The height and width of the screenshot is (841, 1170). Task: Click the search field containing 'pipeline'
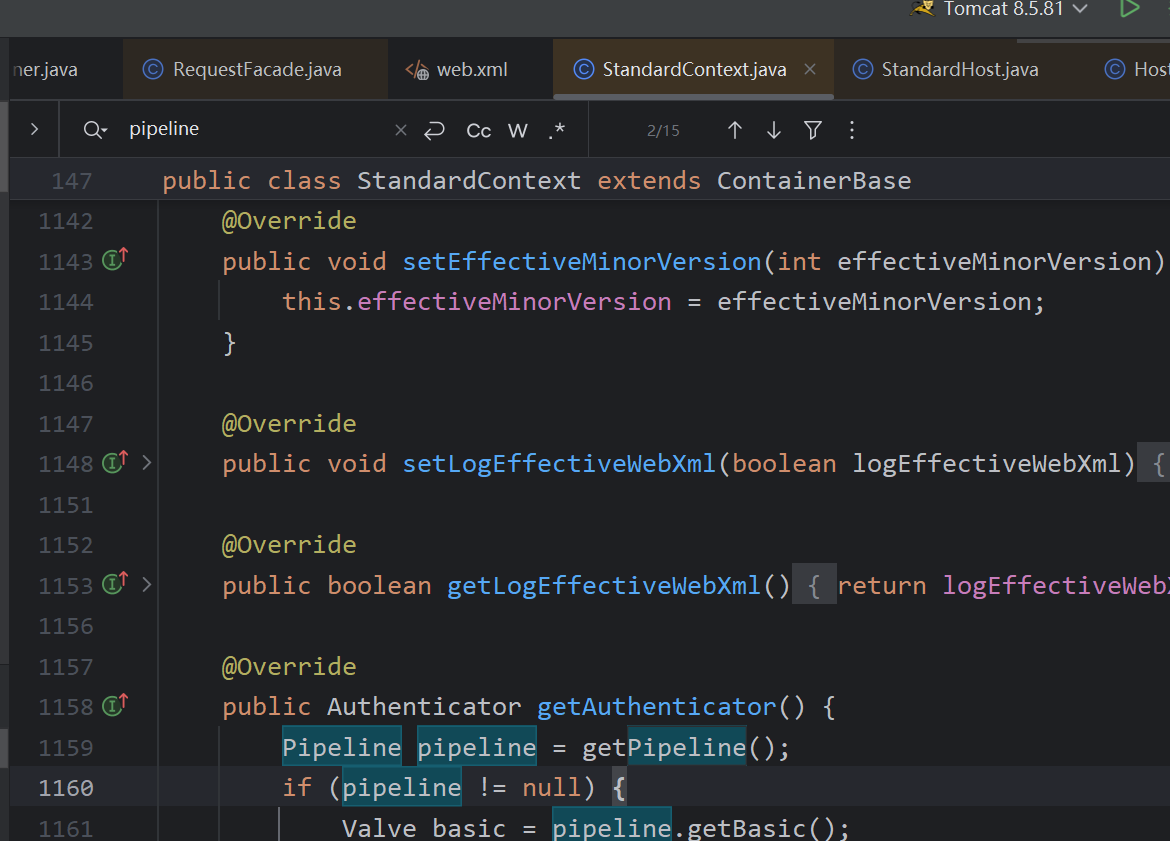click(250, 129)
